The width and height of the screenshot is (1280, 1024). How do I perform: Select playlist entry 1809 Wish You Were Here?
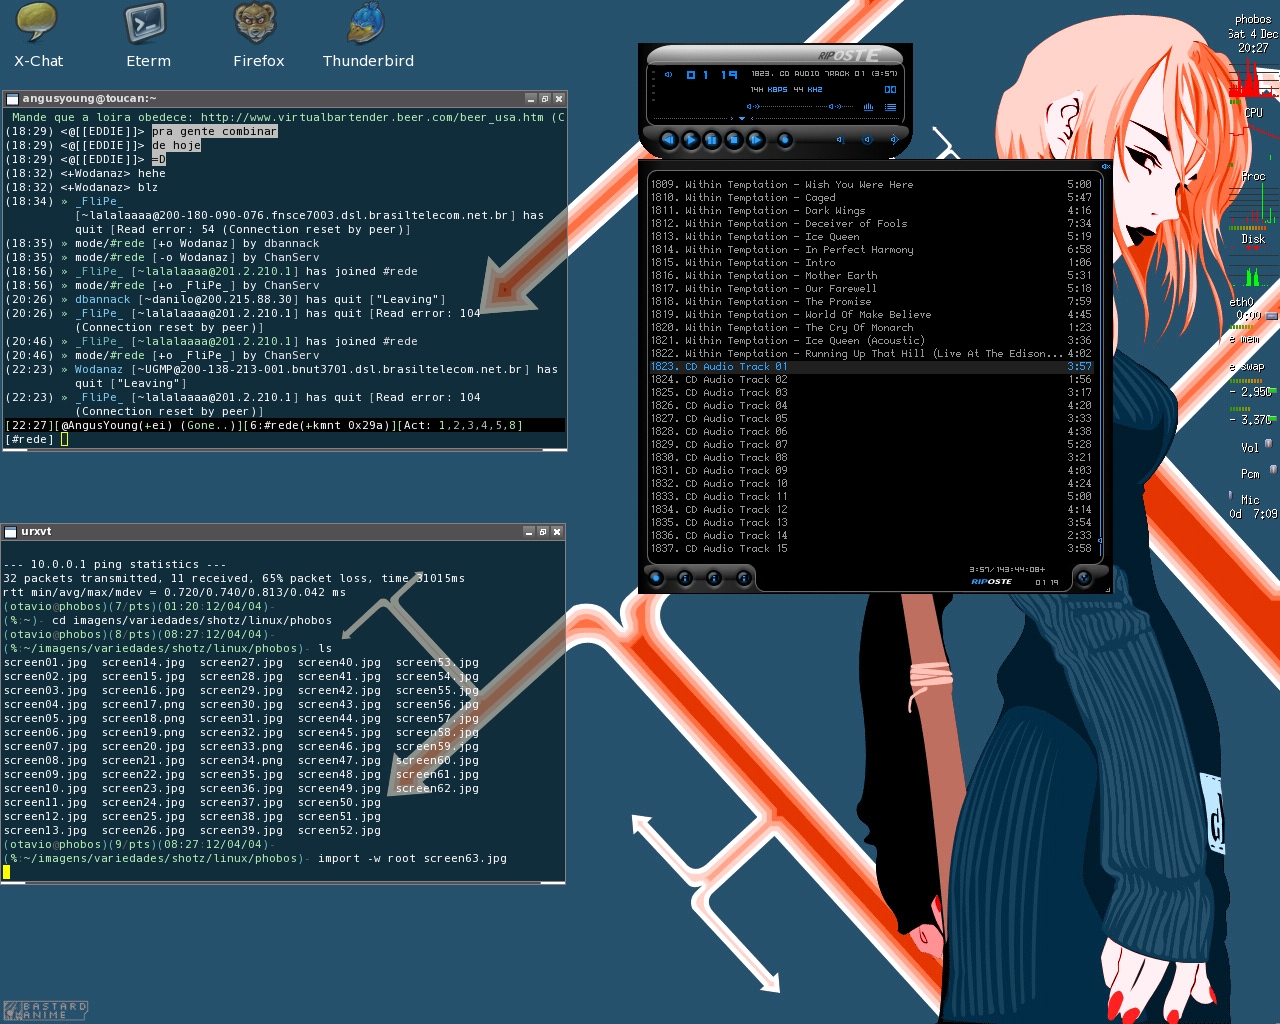(x=871, y=185)
